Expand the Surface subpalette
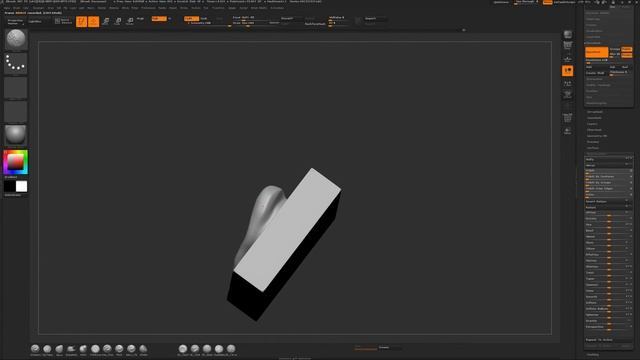 tap(593, 148)
